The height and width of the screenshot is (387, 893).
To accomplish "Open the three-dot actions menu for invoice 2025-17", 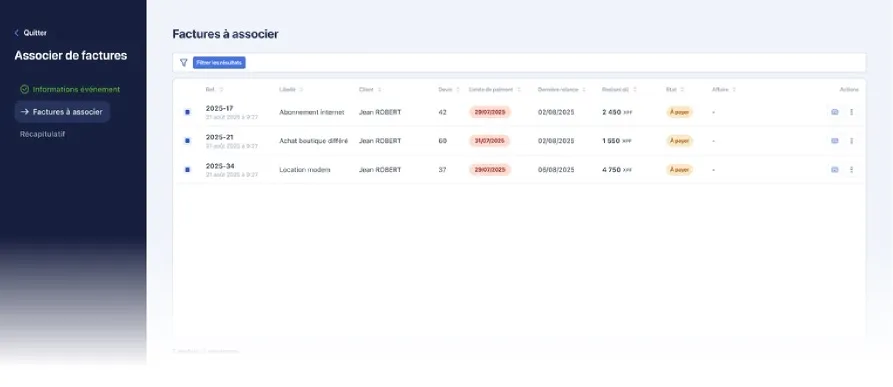I will 851,112.
